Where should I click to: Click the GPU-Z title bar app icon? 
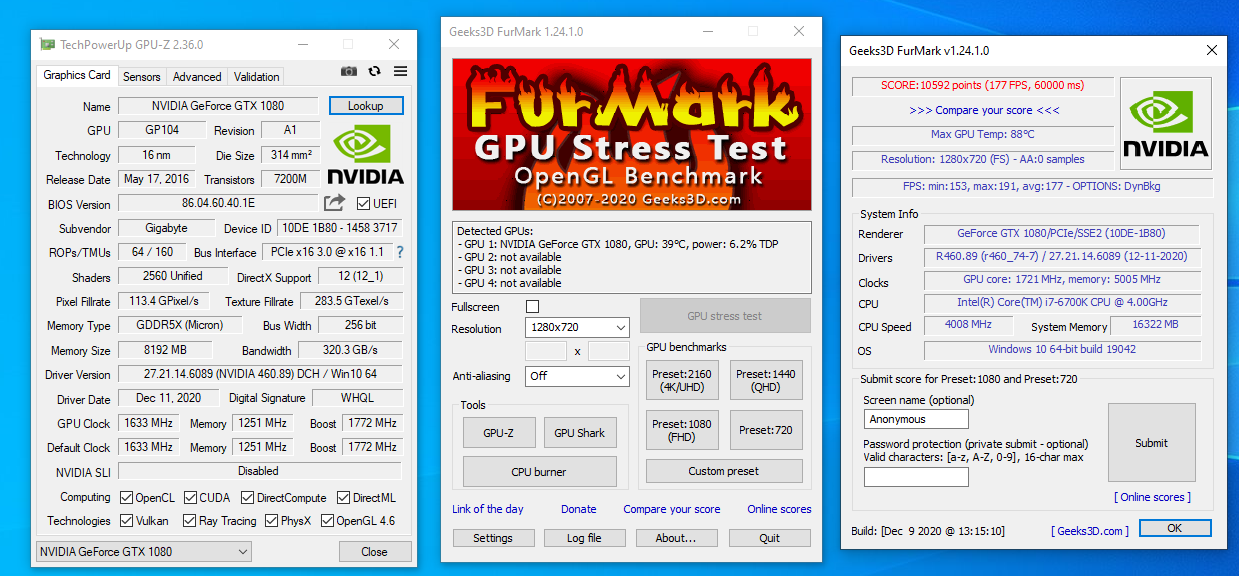pos(47,44)
